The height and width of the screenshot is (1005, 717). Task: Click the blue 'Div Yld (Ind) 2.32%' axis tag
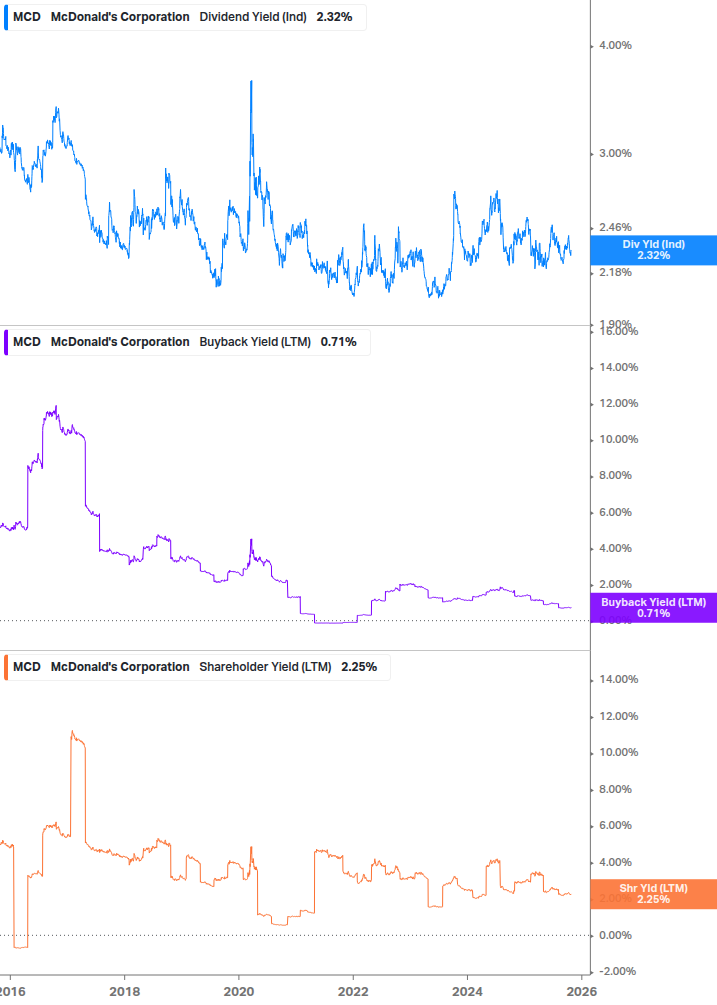click(653, 249)
